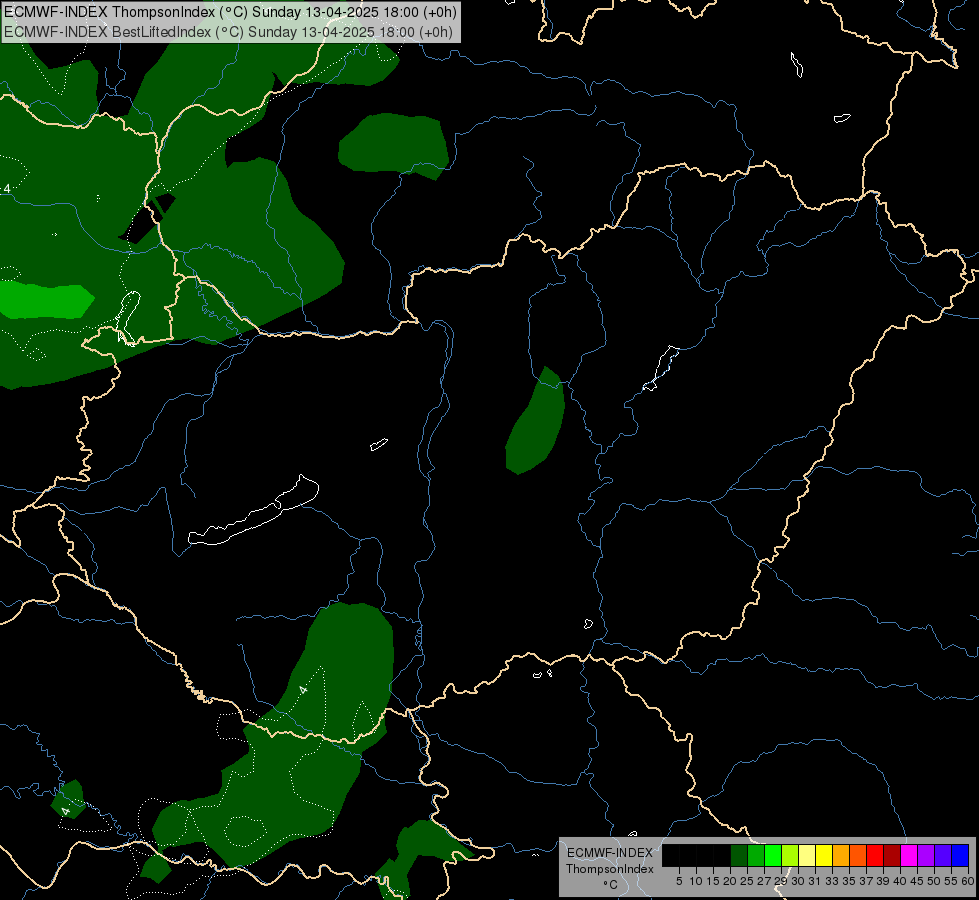Select the blue 55-60 legend swatch

(960, 855)
